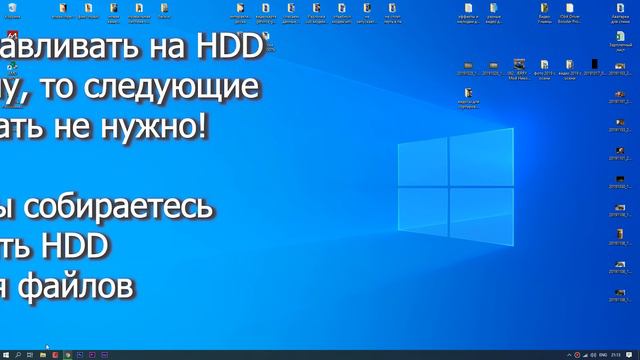640x360 pixels.
Task: Open the Windows Start menu
Action: pyautogui.click(x=6, y=355)
